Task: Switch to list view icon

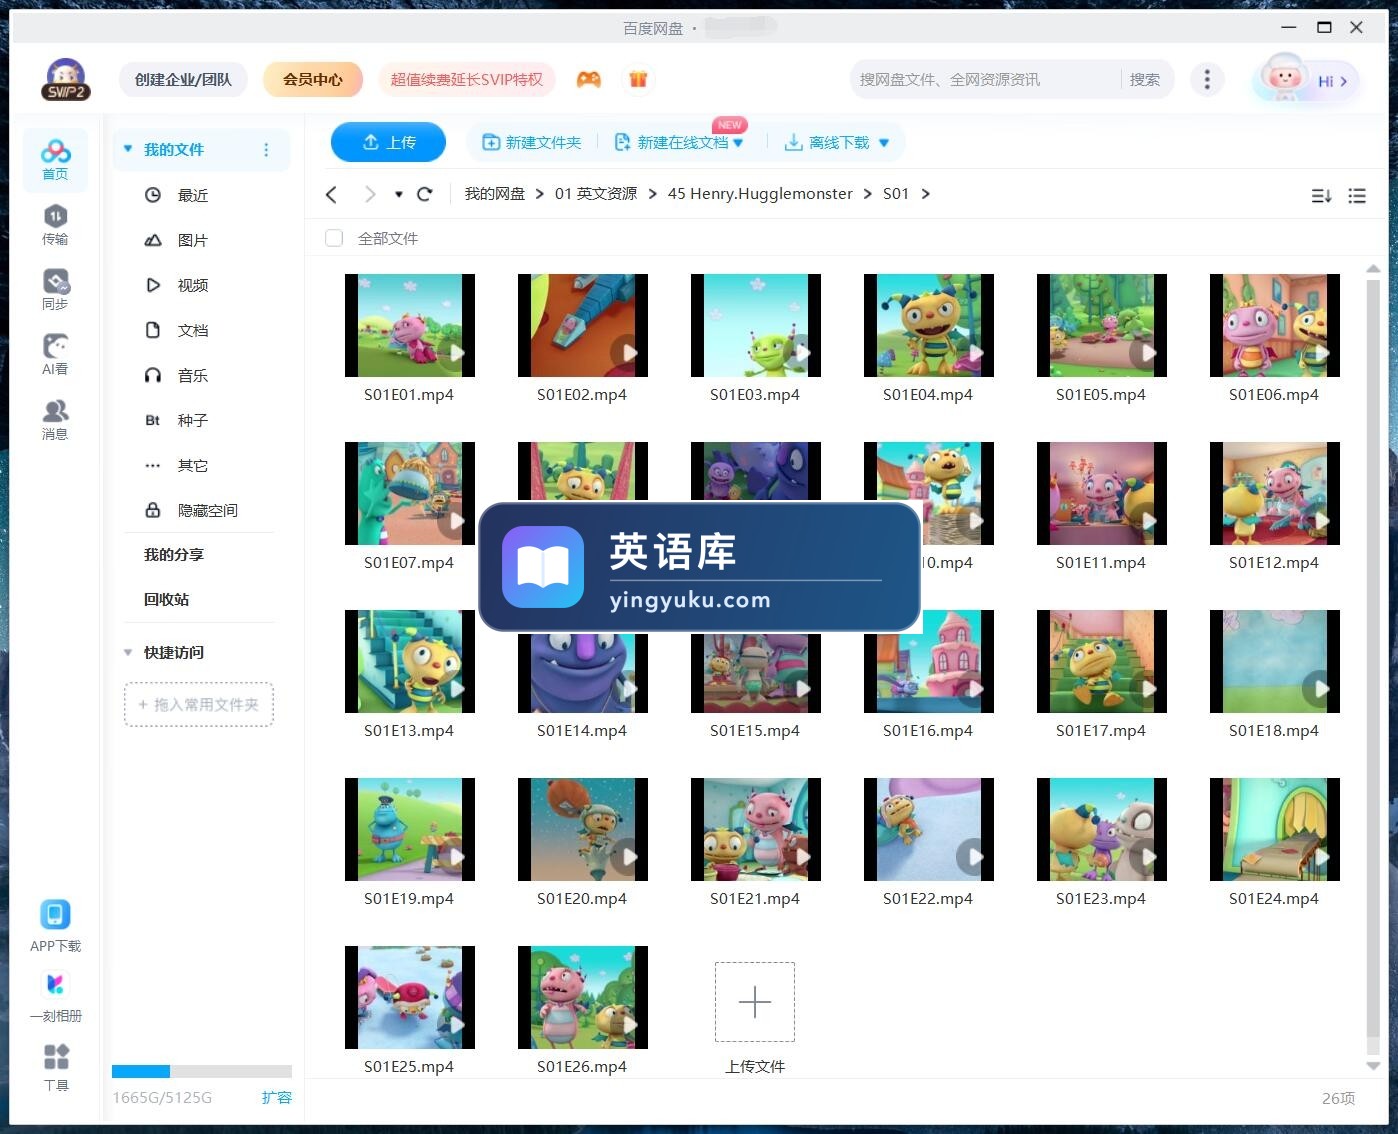Action: (1357, 195)
